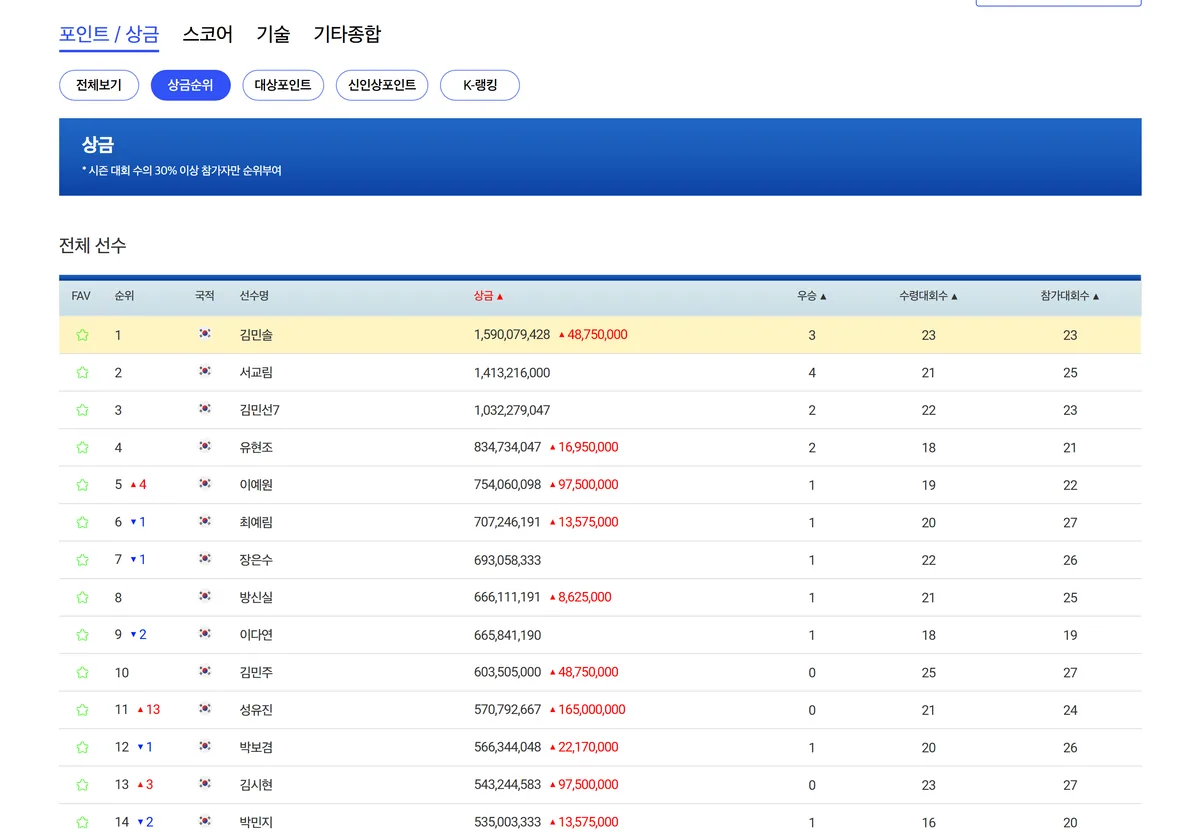The width and height of the screenshot is (1200, 833).
Task: Click Korean flag icon for 성유진
Action: tap(205, 709)
